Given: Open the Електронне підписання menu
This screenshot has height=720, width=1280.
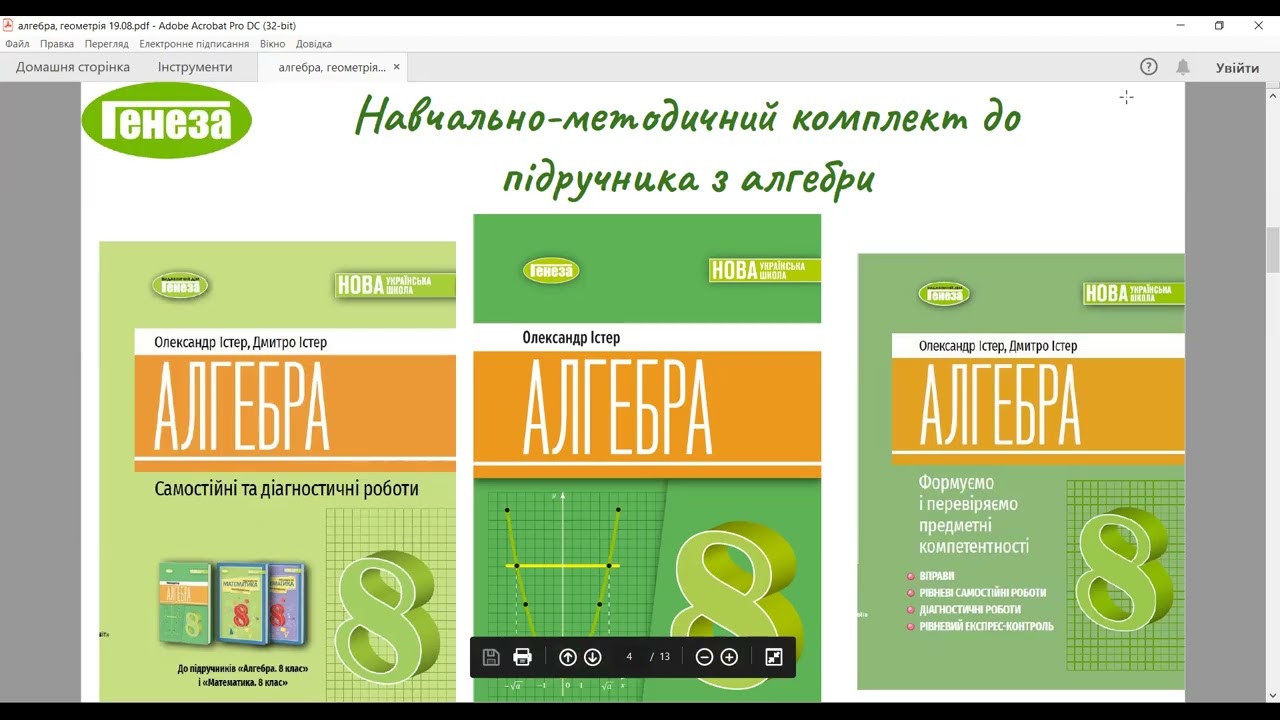Looking at the screenshot, I should pos(194,44).
